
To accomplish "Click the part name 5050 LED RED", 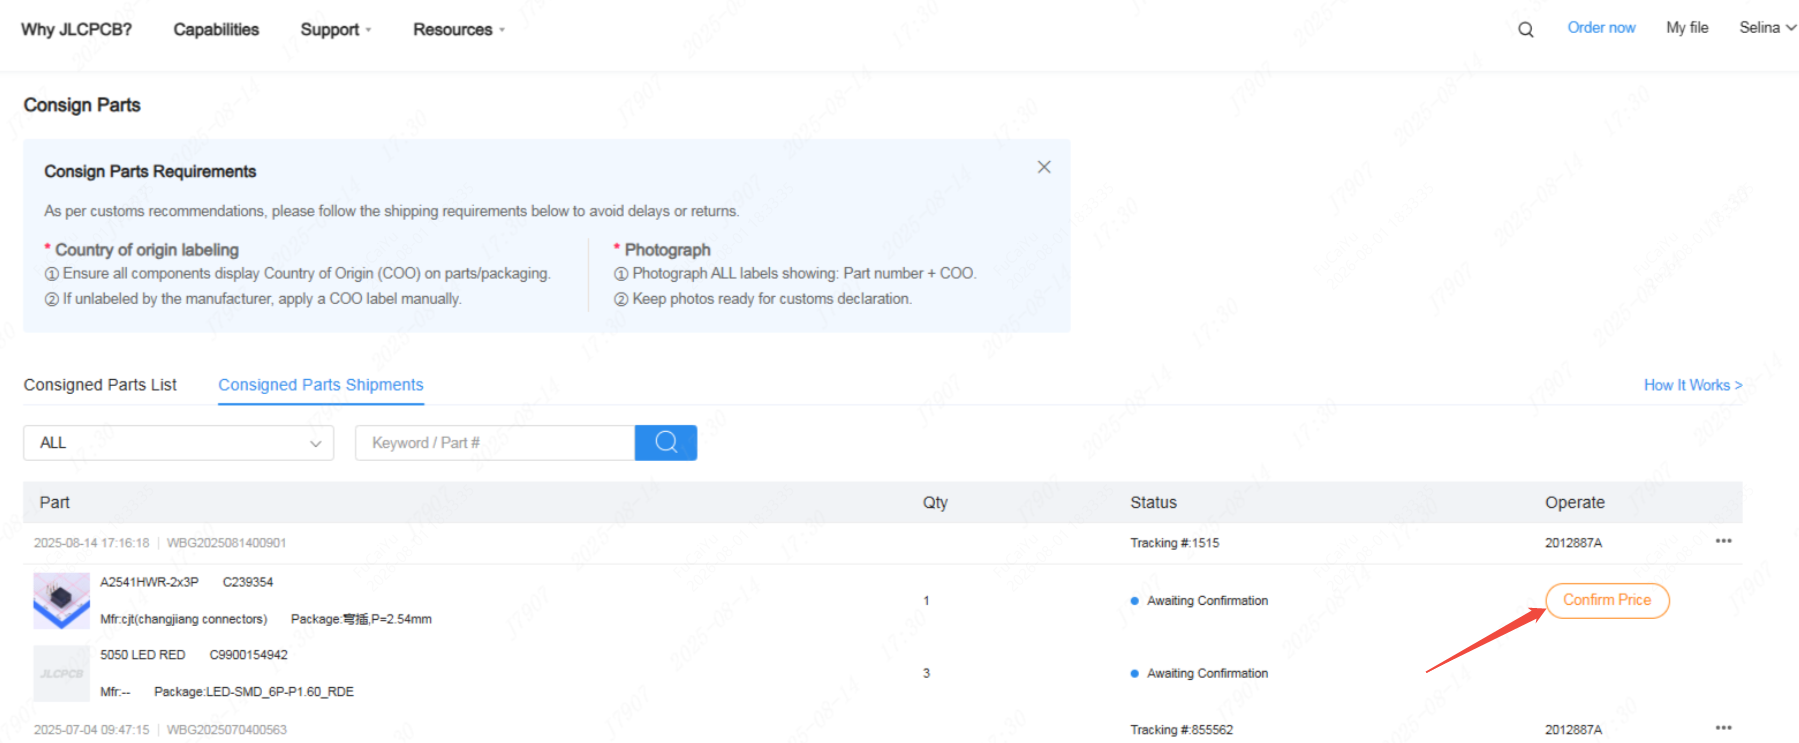I will pos(143,655).
